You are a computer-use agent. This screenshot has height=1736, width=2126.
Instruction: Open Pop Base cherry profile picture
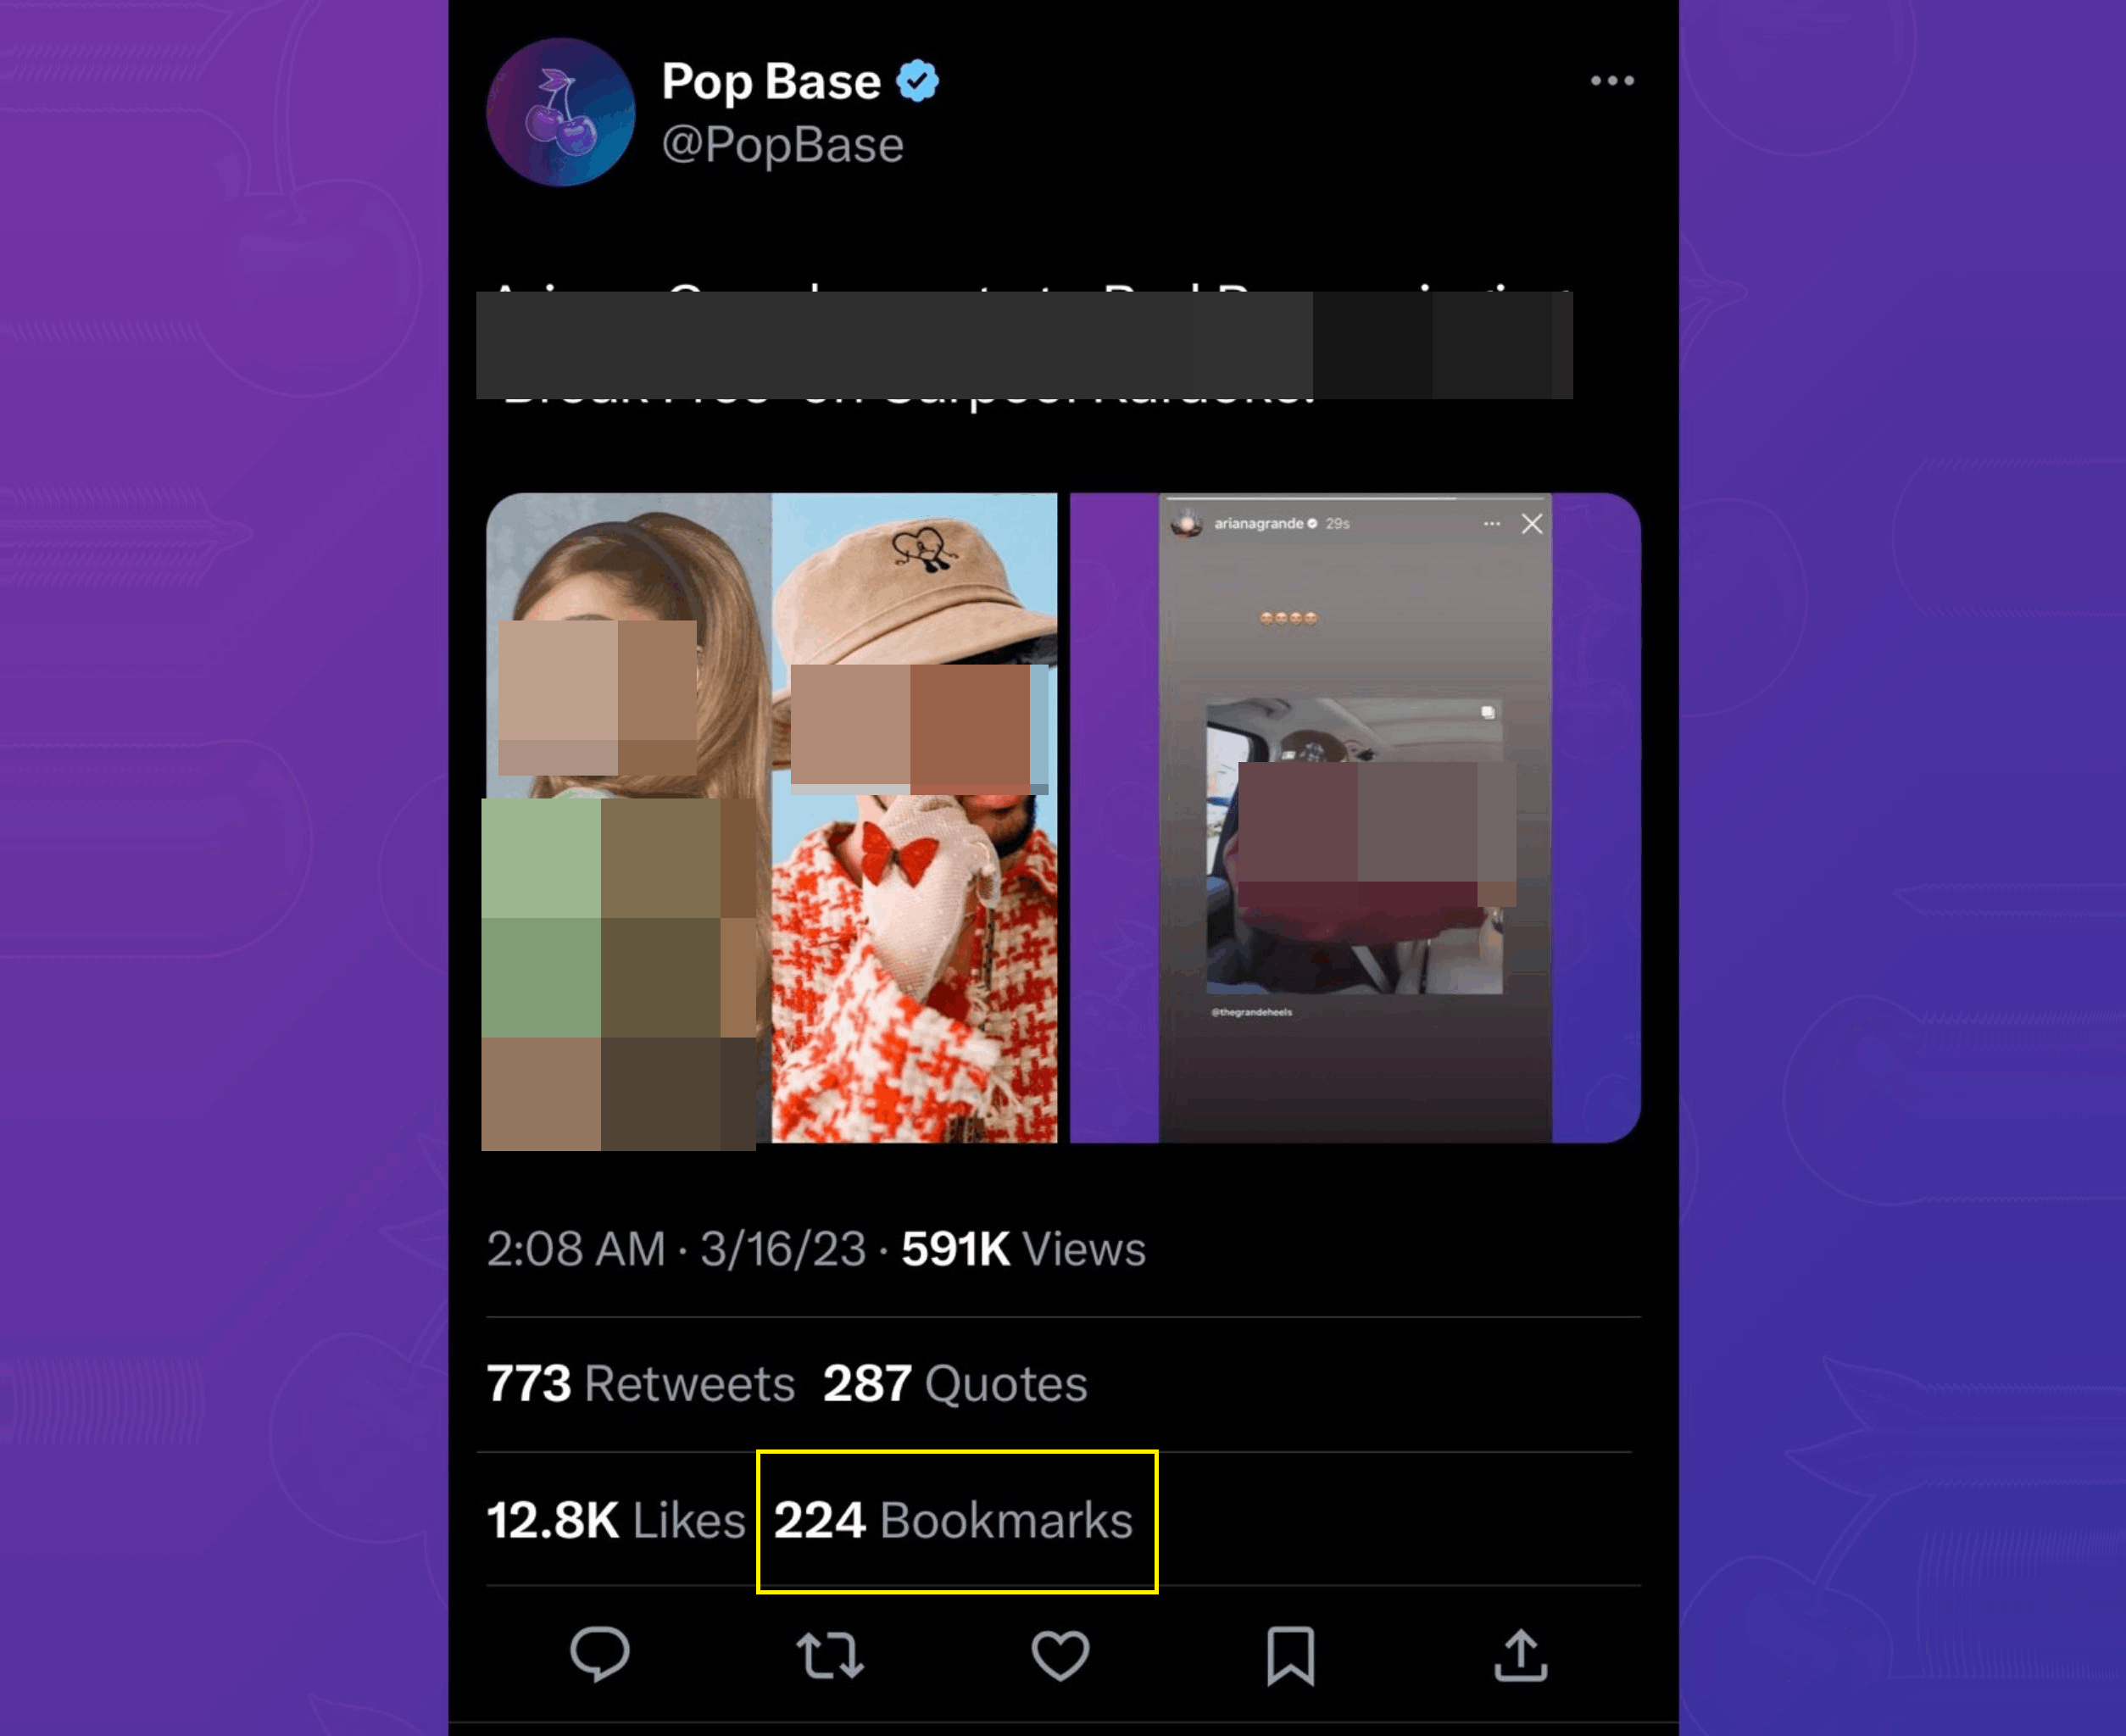560,112
